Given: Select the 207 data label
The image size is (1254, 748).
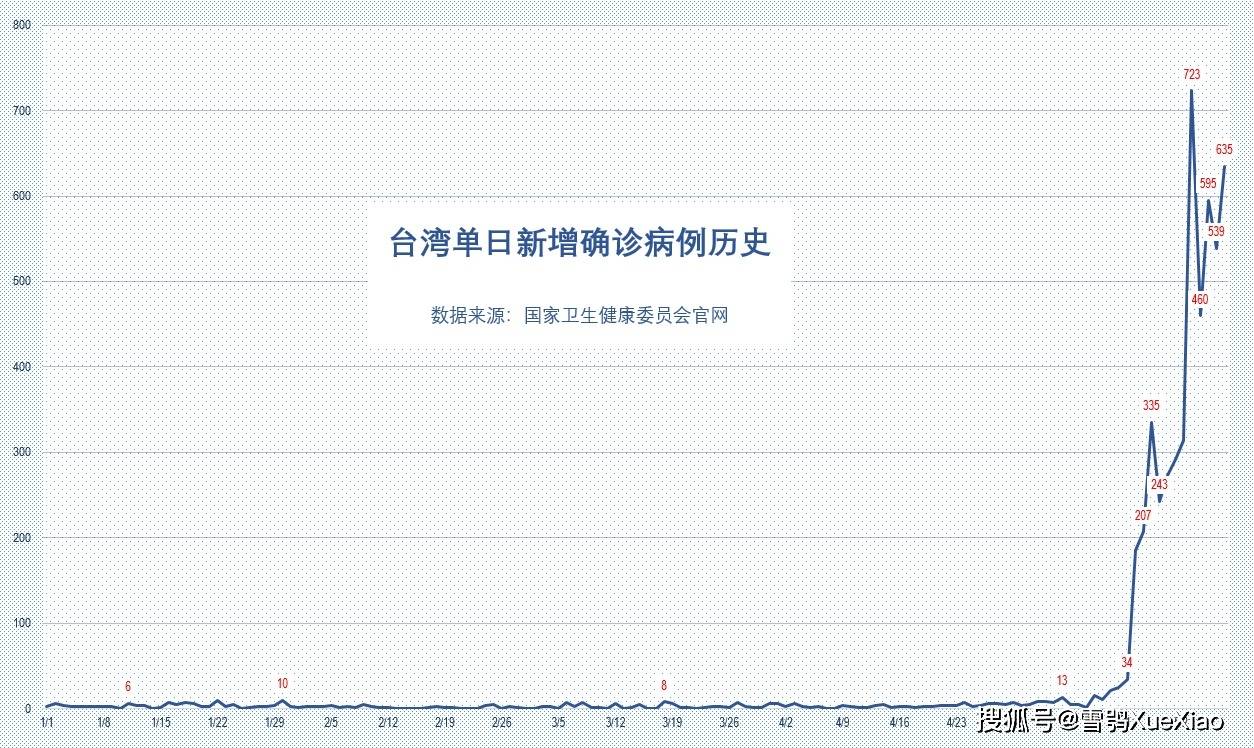Looking at the screenshot, I should point(1143,516).
